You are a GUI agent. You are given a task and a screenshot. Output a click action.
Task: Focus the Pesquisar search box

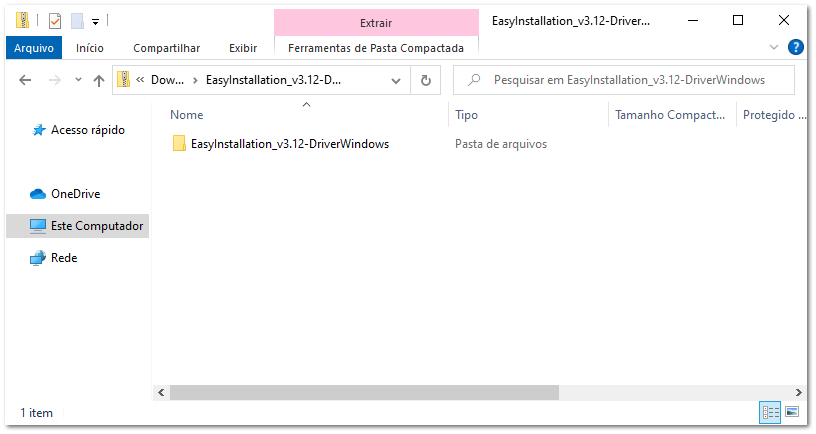pyautogui.click(x=623, y=80)
